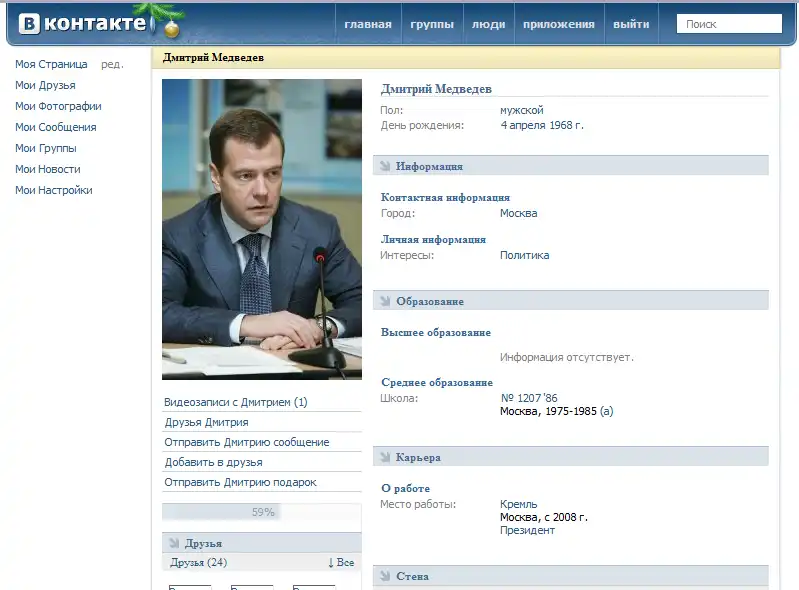
Task: Select Отправить Дмитрию сообщение
Action: (247, 442)
